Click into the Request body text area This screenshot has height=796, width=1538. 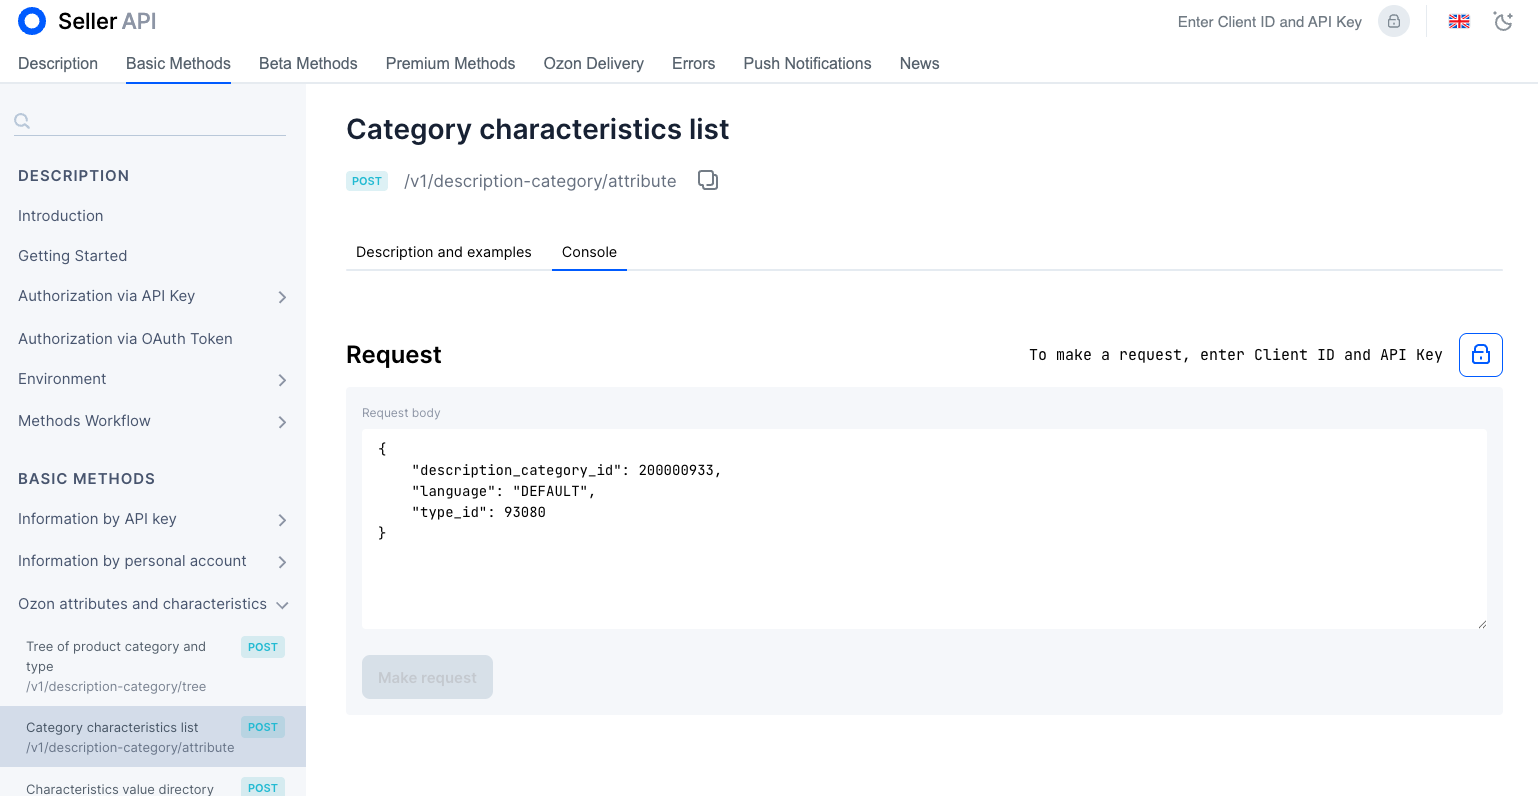pyautogui.click(x=924, y=529)
